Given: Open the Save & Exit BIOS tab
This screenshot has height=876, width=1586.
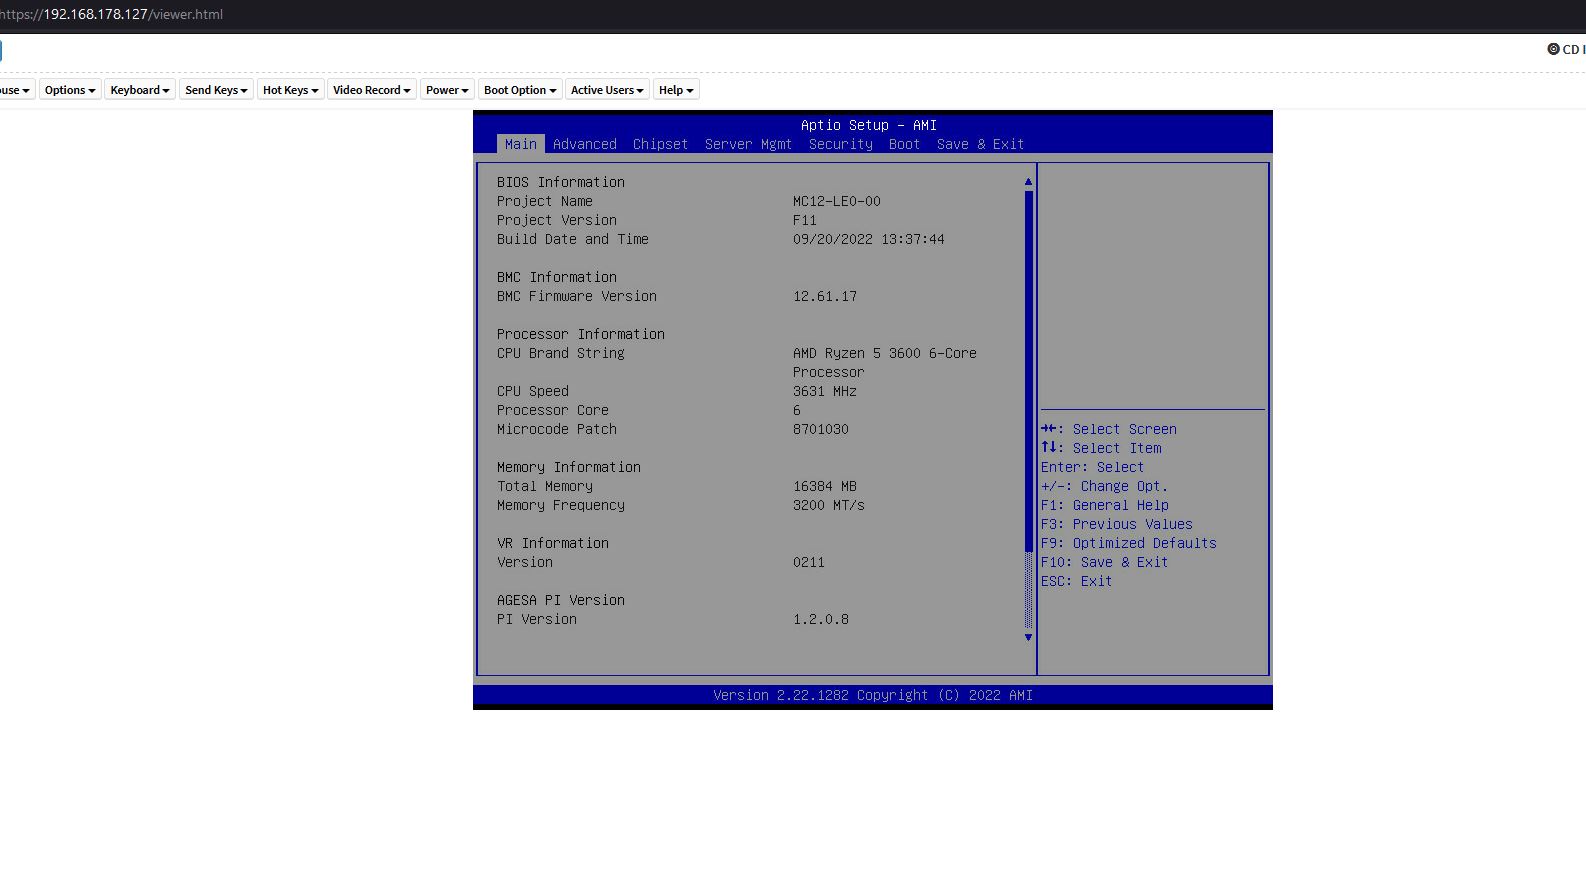Looking at the screenshot, I should 980,144.
